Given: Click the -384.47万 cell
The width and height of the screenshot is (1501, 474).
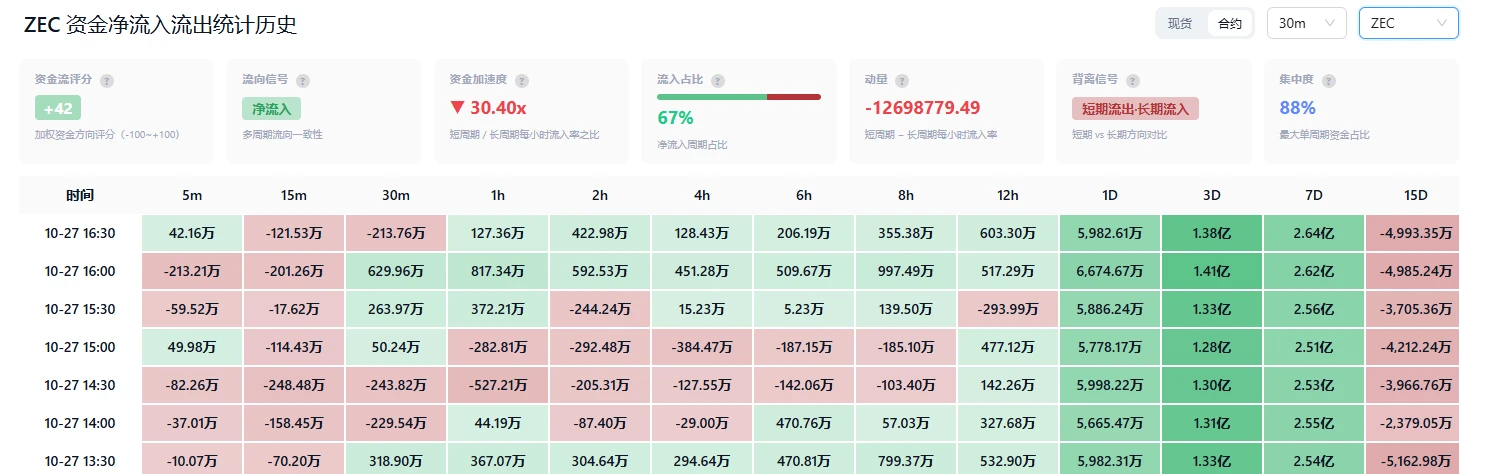Looking at the screenshot, I should tap(702, 347).
